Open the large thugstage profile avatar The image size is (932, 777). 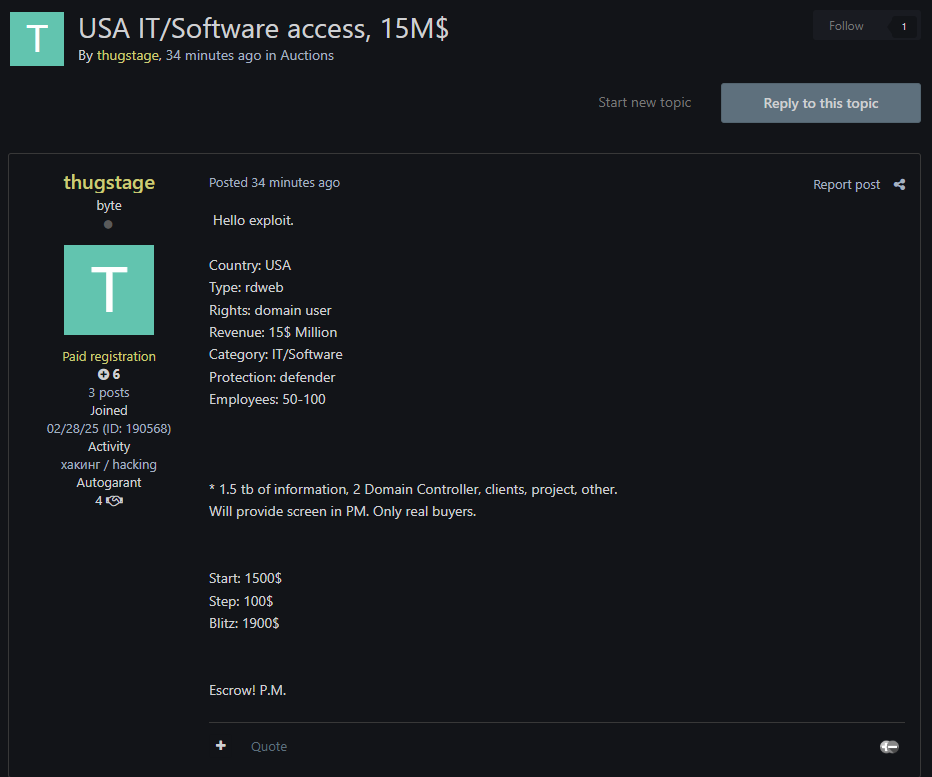[109, 290]
